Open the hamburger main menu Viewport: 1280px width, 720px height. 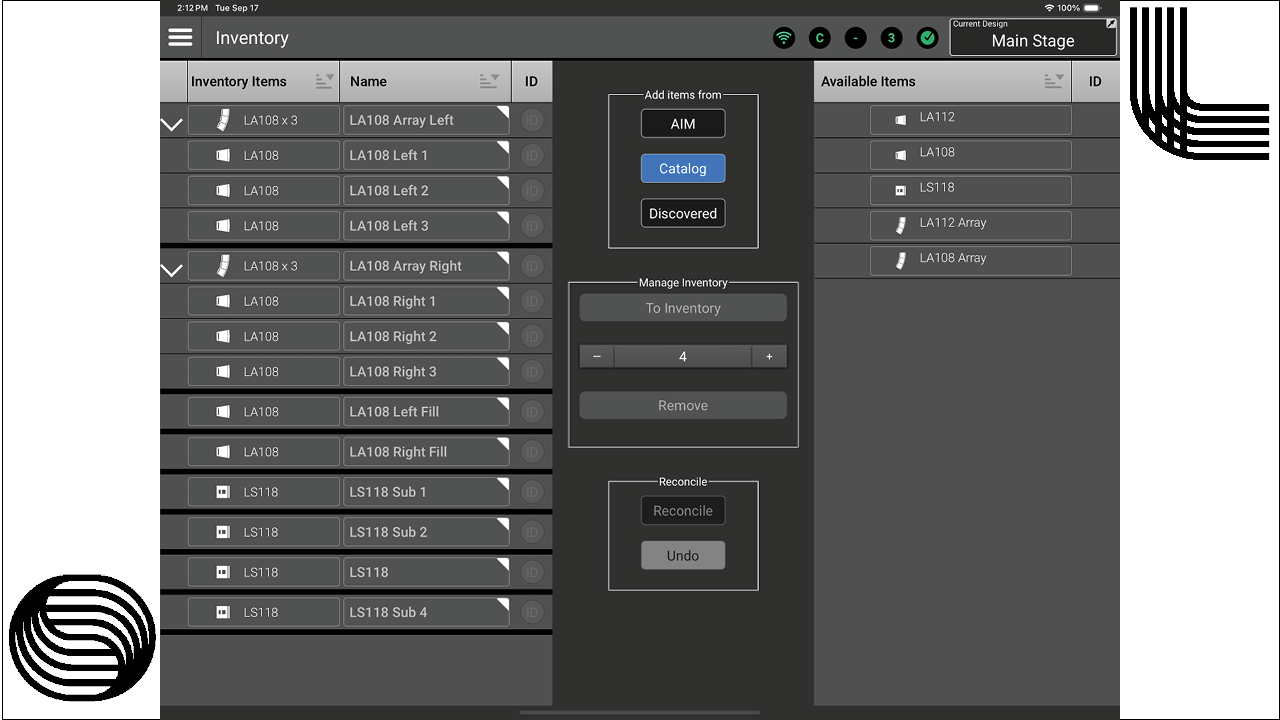180,37
